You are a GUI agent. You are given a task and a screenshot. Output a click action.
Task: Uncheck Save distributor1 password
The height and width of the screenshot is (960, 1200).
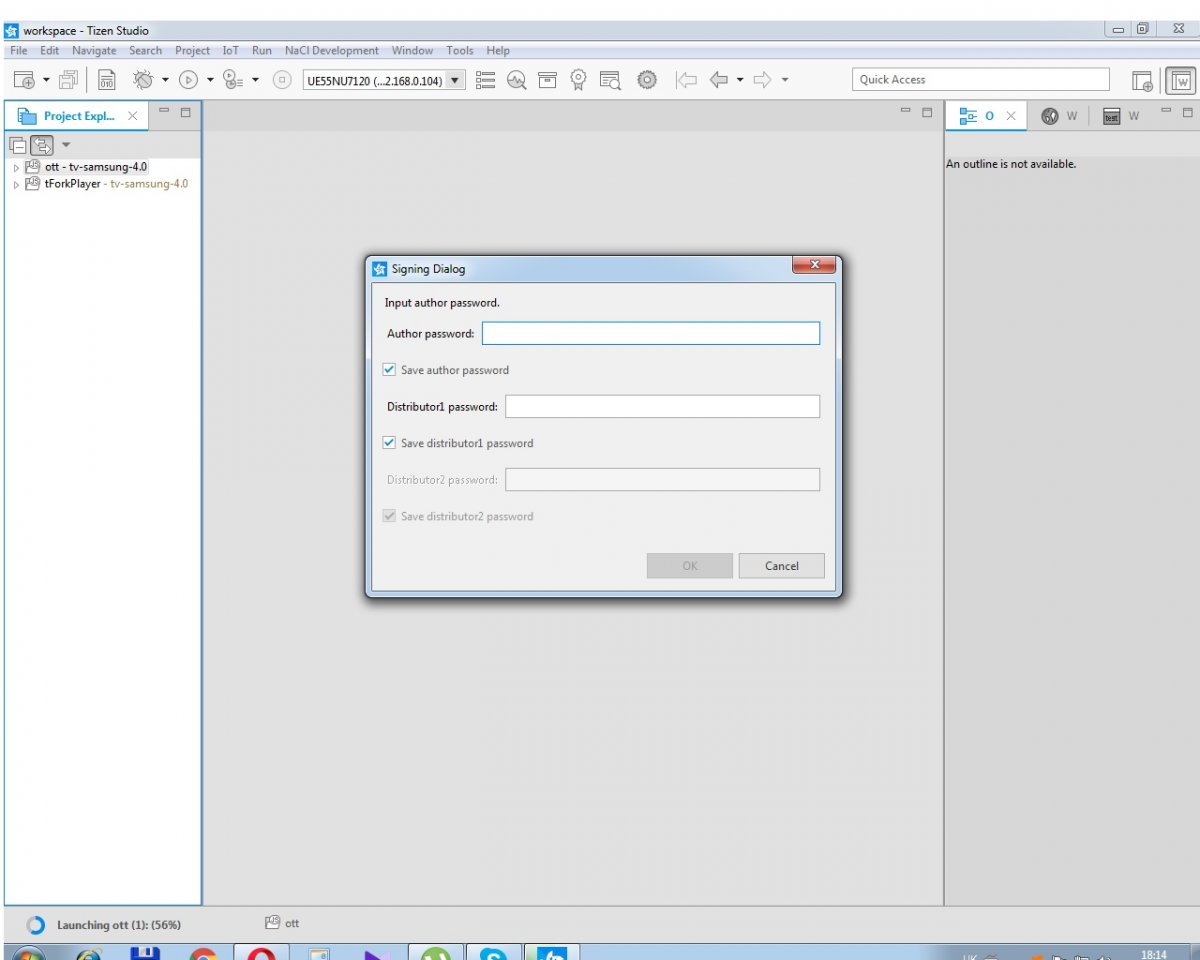point(389,443)
